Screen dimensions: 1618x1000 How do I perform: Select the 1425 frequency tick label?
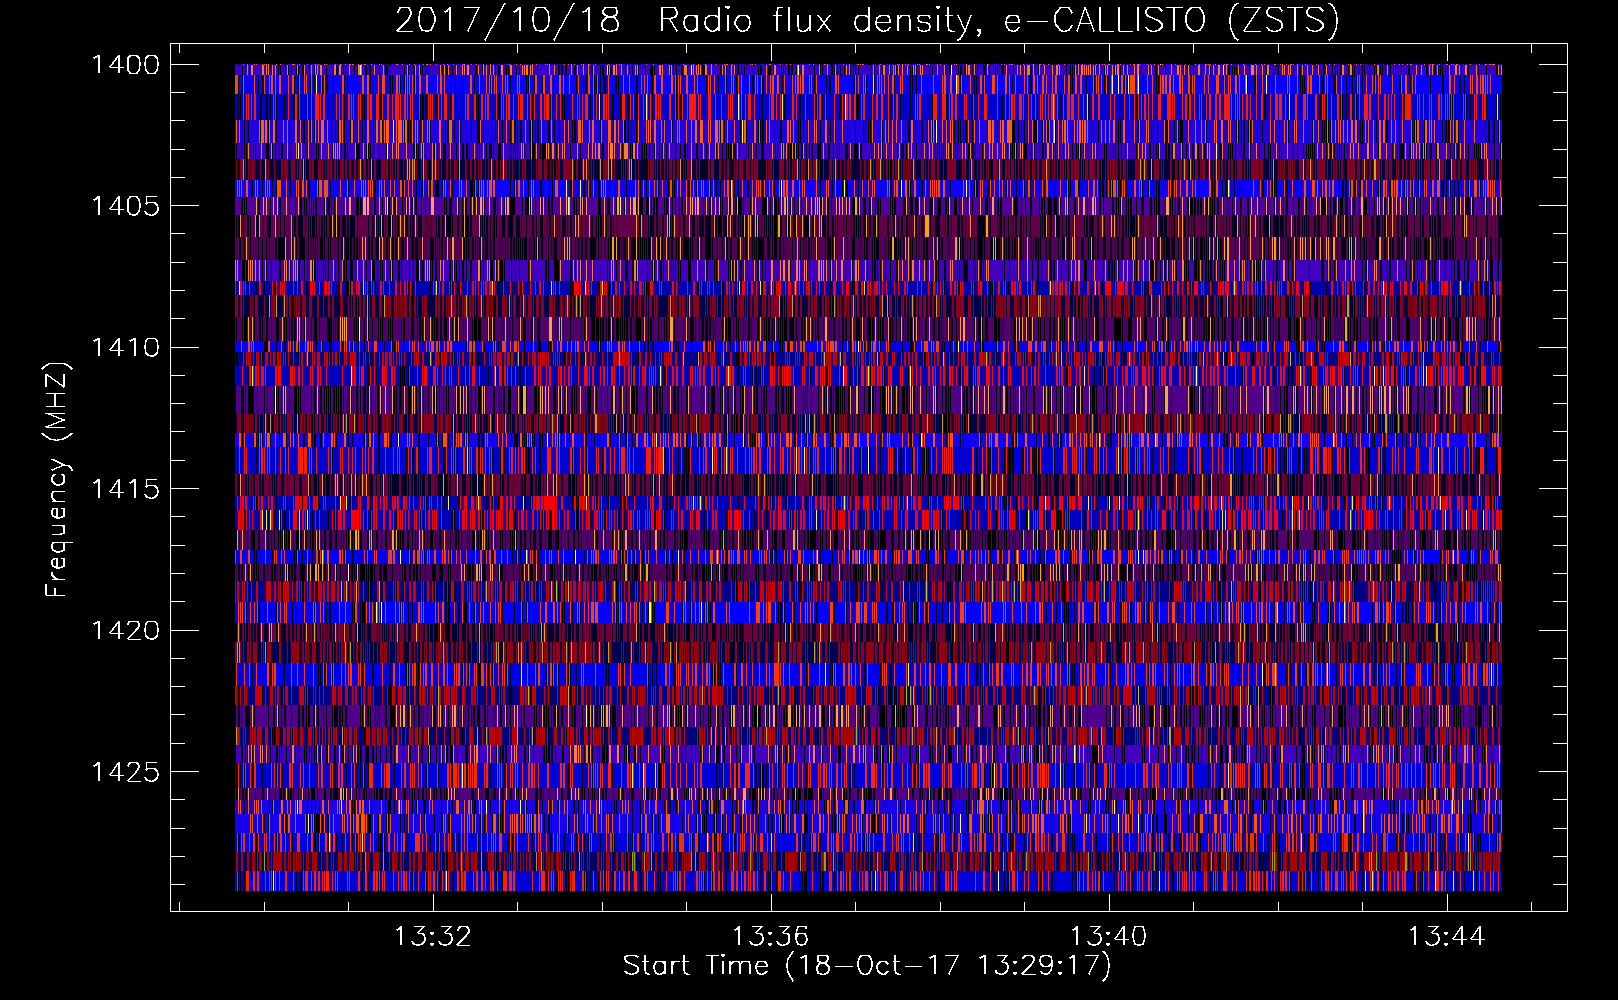click(125, 772)
